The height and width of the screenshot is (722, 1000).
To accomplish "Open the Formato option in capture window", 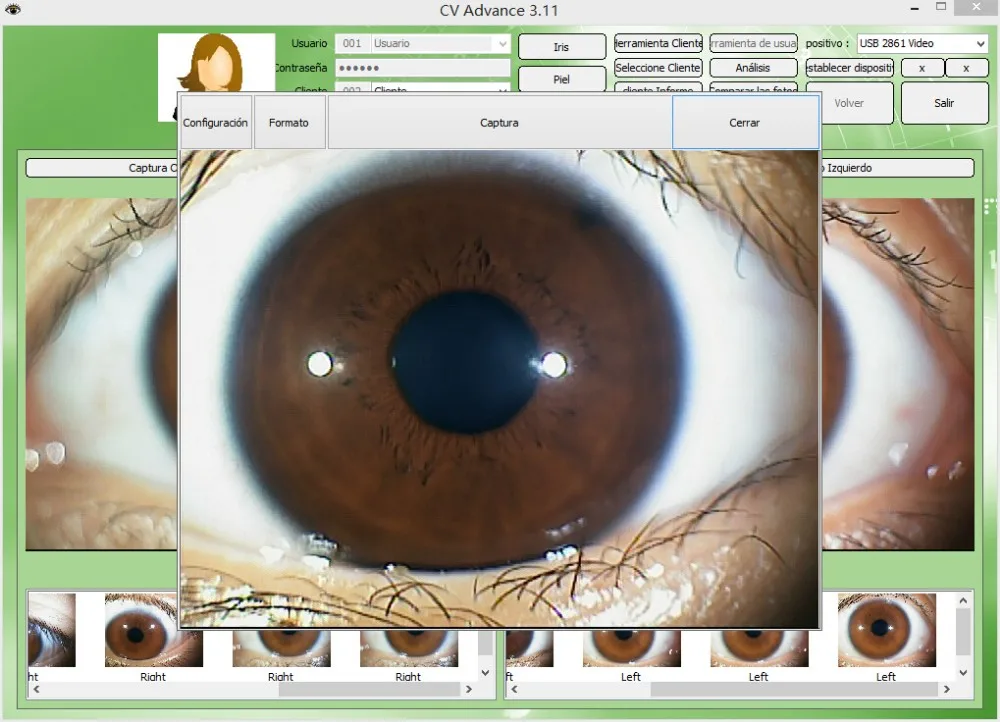I will click(x=289, y=123).
